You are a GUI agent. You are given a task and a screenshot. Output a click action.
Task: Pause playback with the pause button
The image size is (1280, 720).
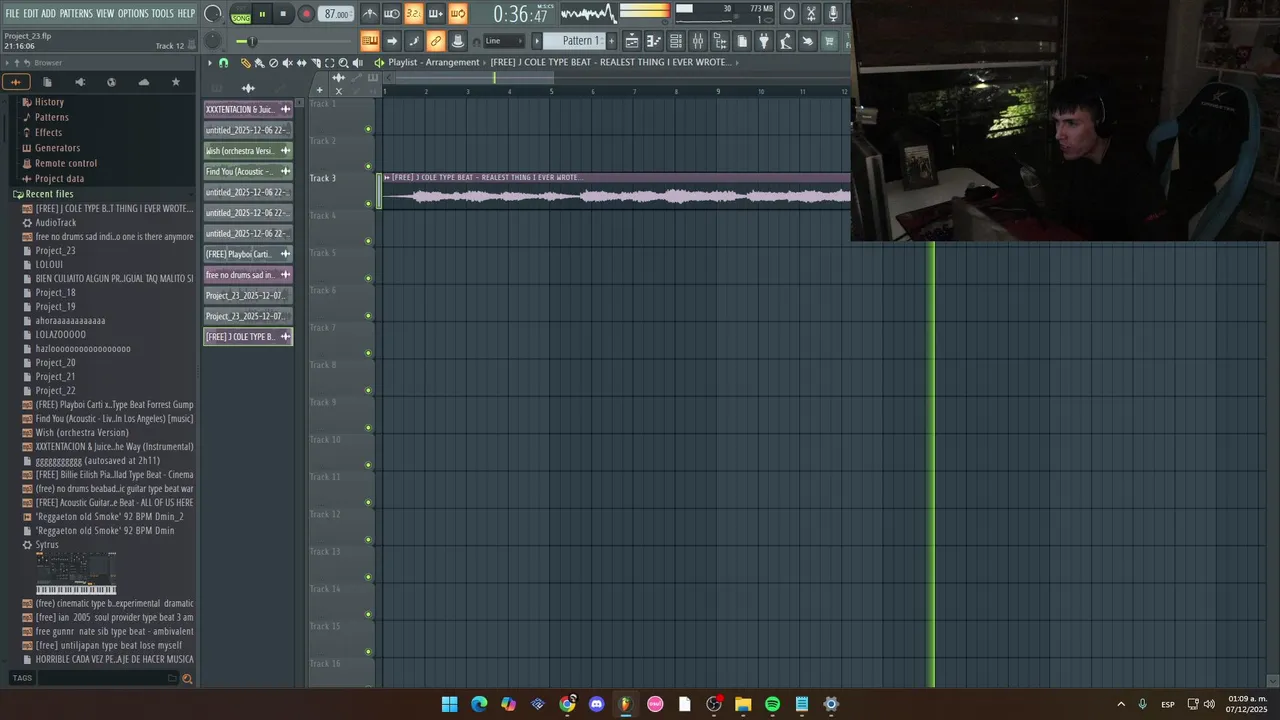pos(262,14)
